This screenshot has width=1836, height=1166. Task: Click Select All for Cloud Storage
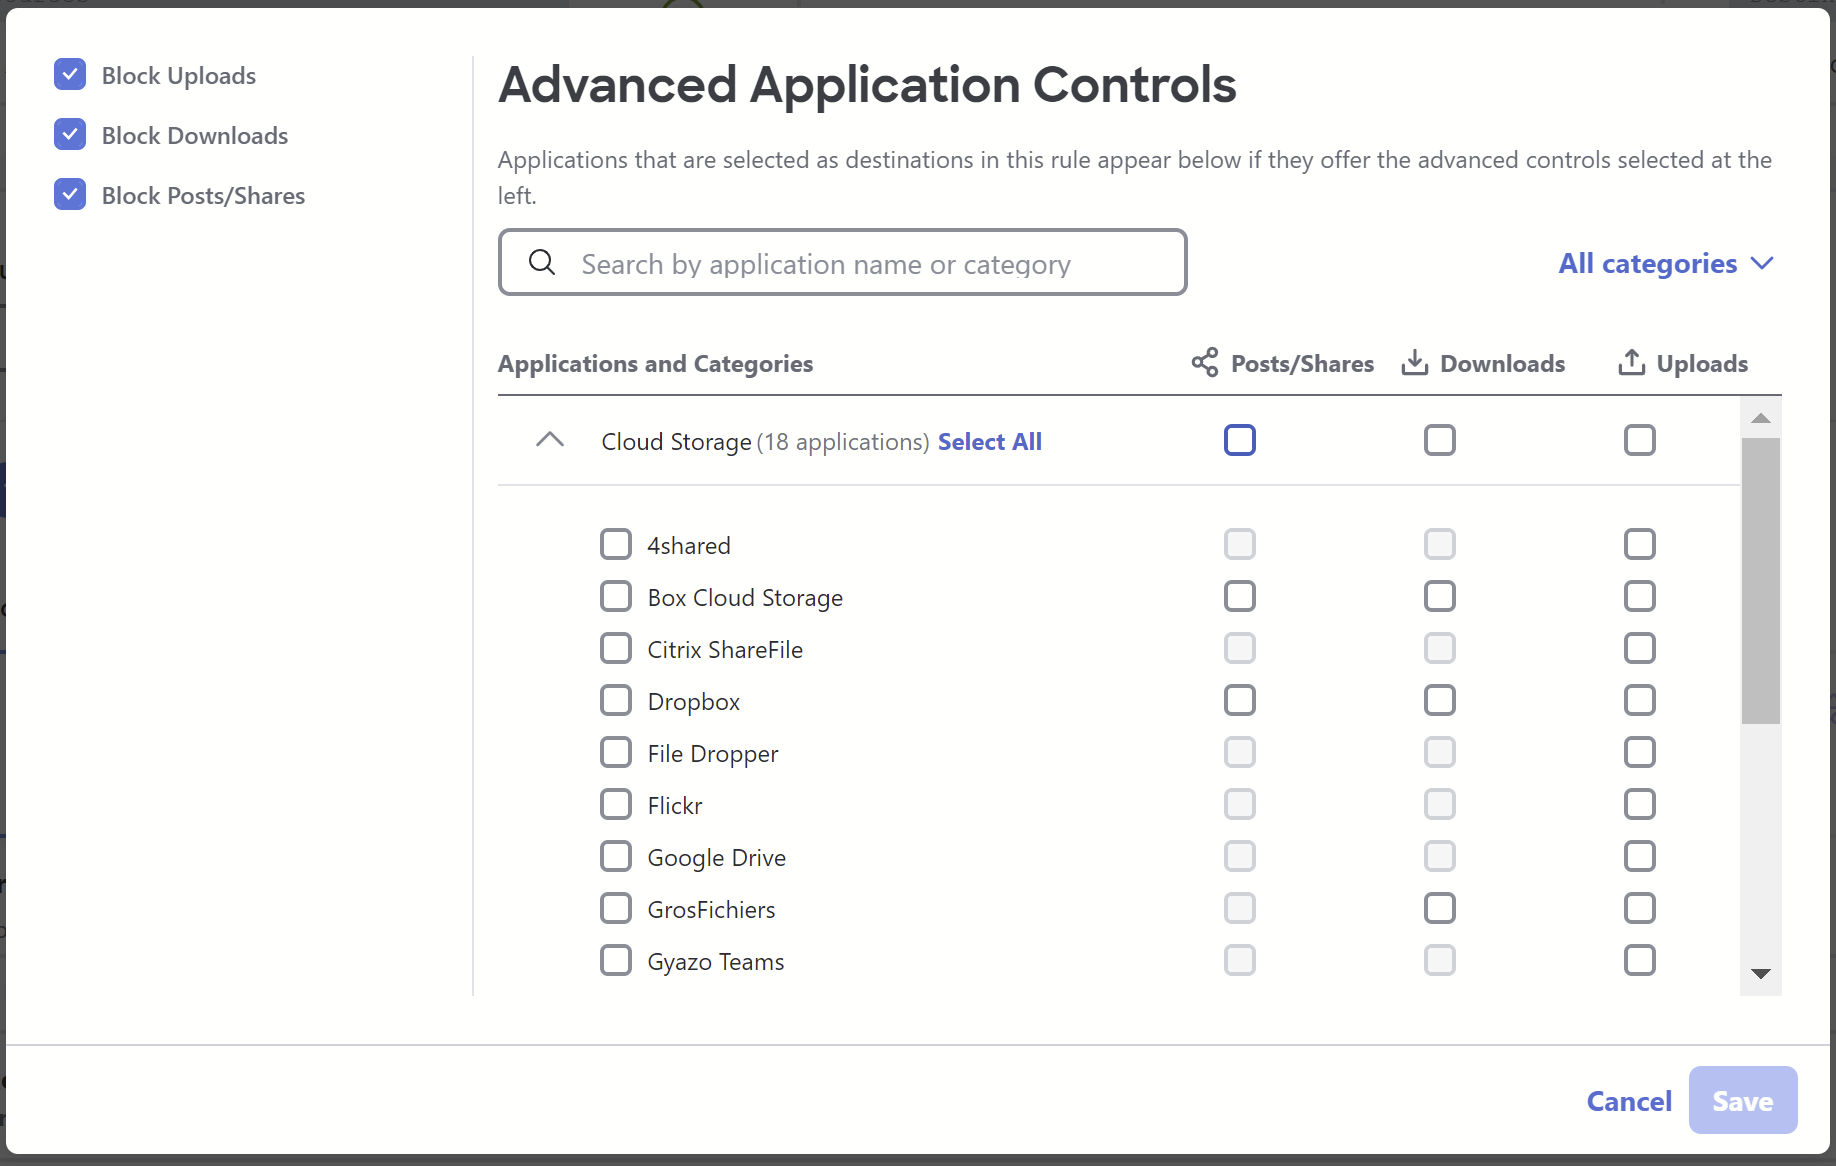point(990,441)
